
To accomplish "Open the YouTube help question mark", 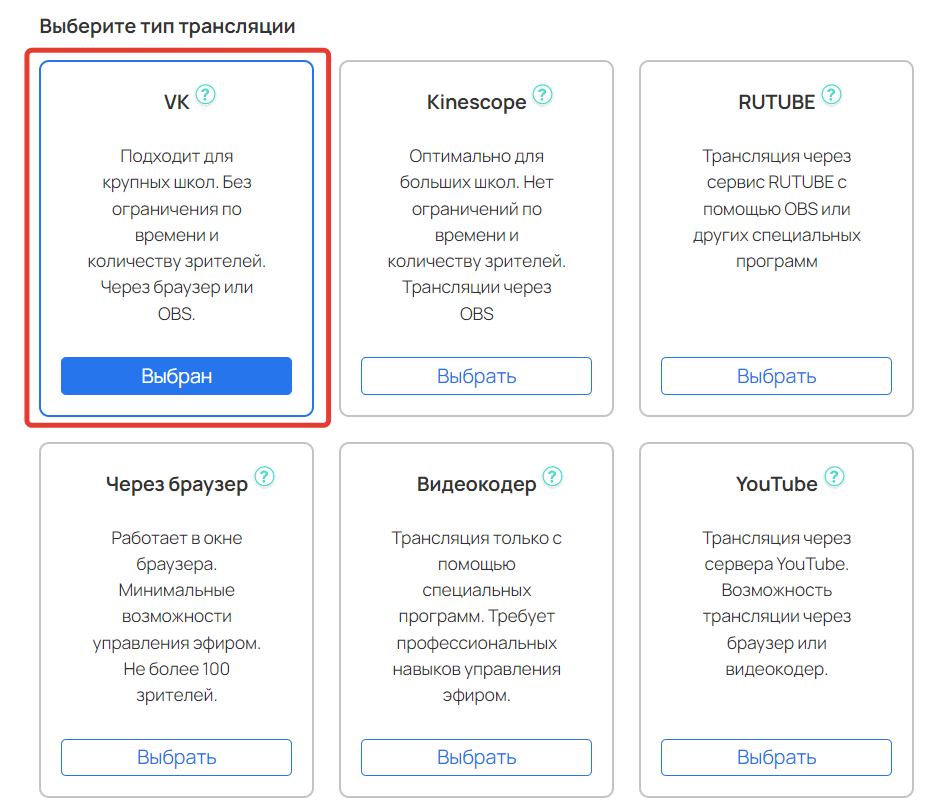I will pos(834,477).
